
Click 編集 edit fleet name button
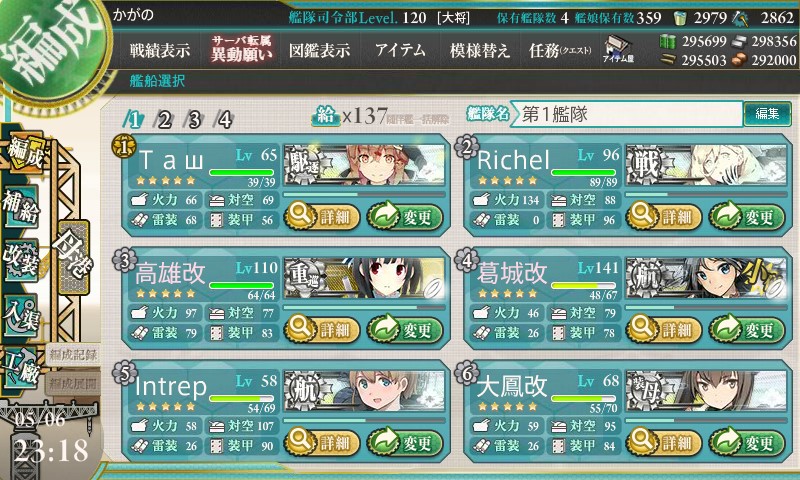click(767, 113)
